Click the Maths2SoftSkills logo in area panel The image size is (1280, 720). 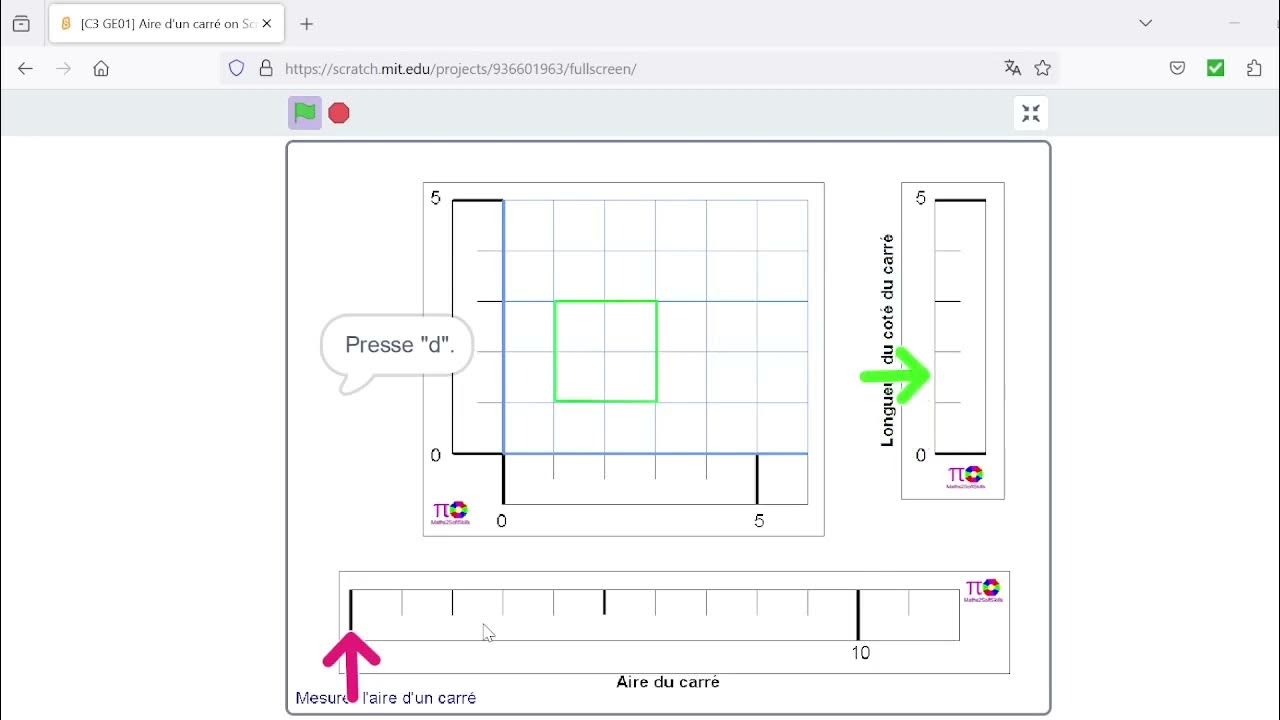point(983,590)
